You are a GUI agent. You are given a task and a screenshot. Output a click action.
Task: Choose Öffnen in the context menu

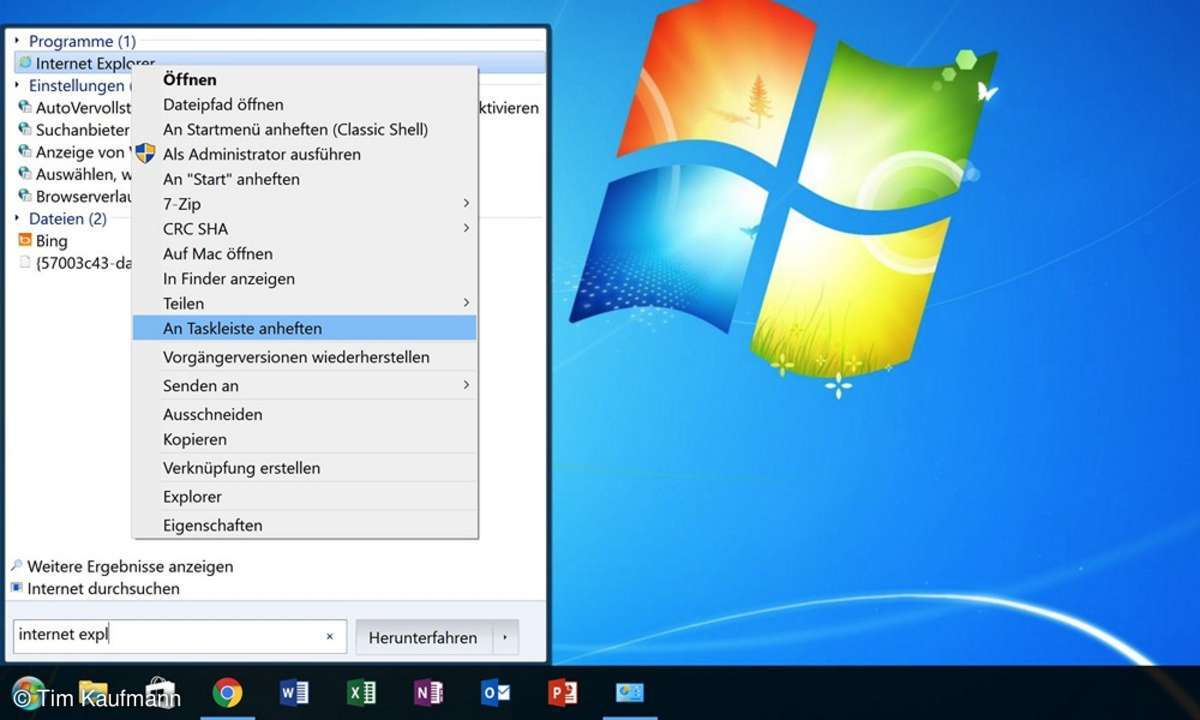305,79
